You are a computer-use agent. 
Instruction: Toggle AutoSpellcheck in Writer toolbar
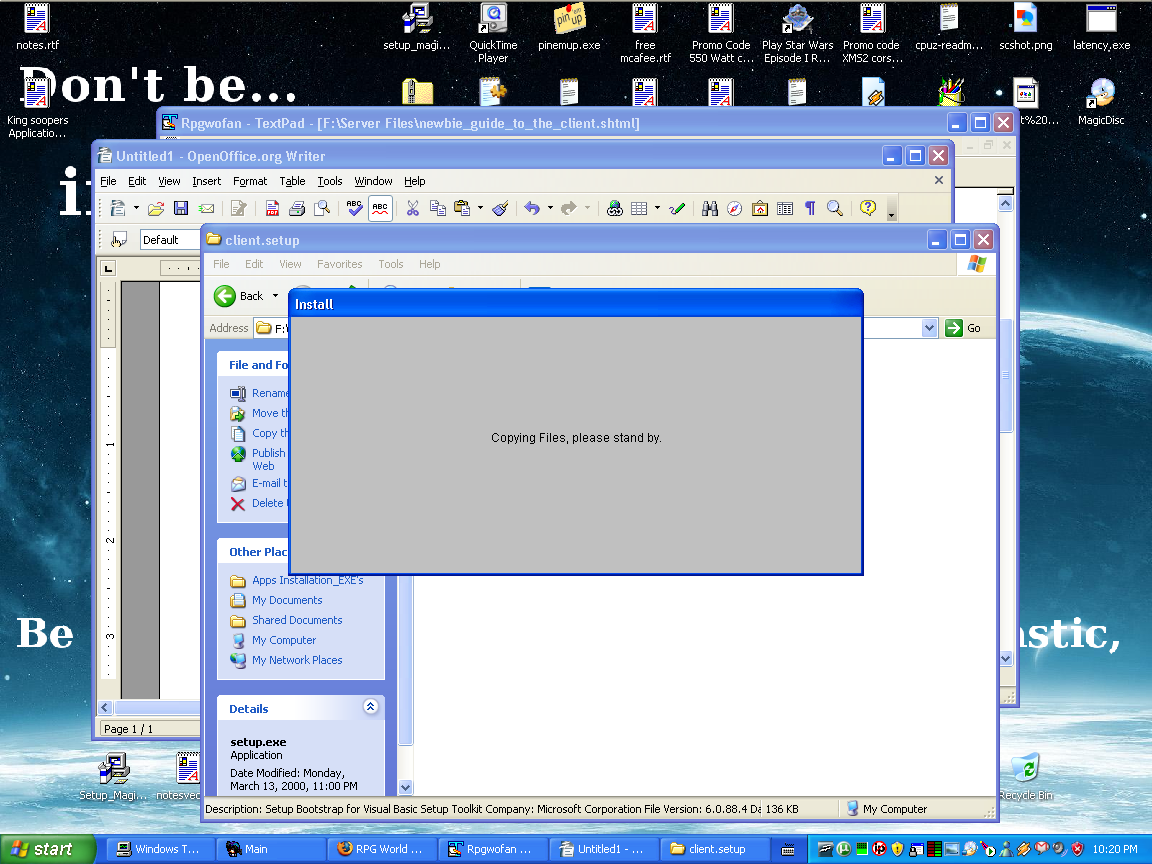point(380,209)
